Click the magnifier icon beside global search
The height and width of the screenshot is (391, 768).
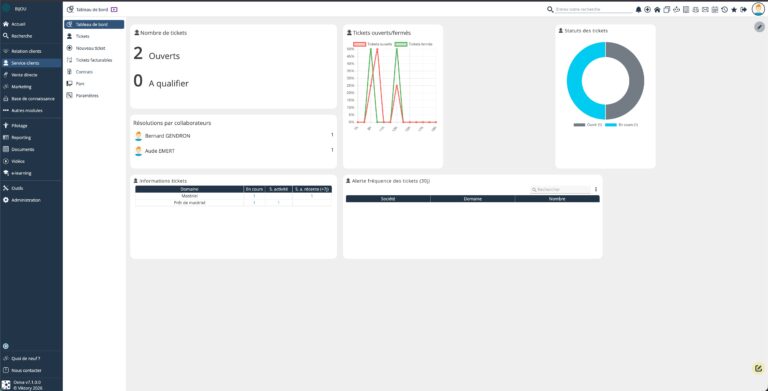click(x=551, y=9)
